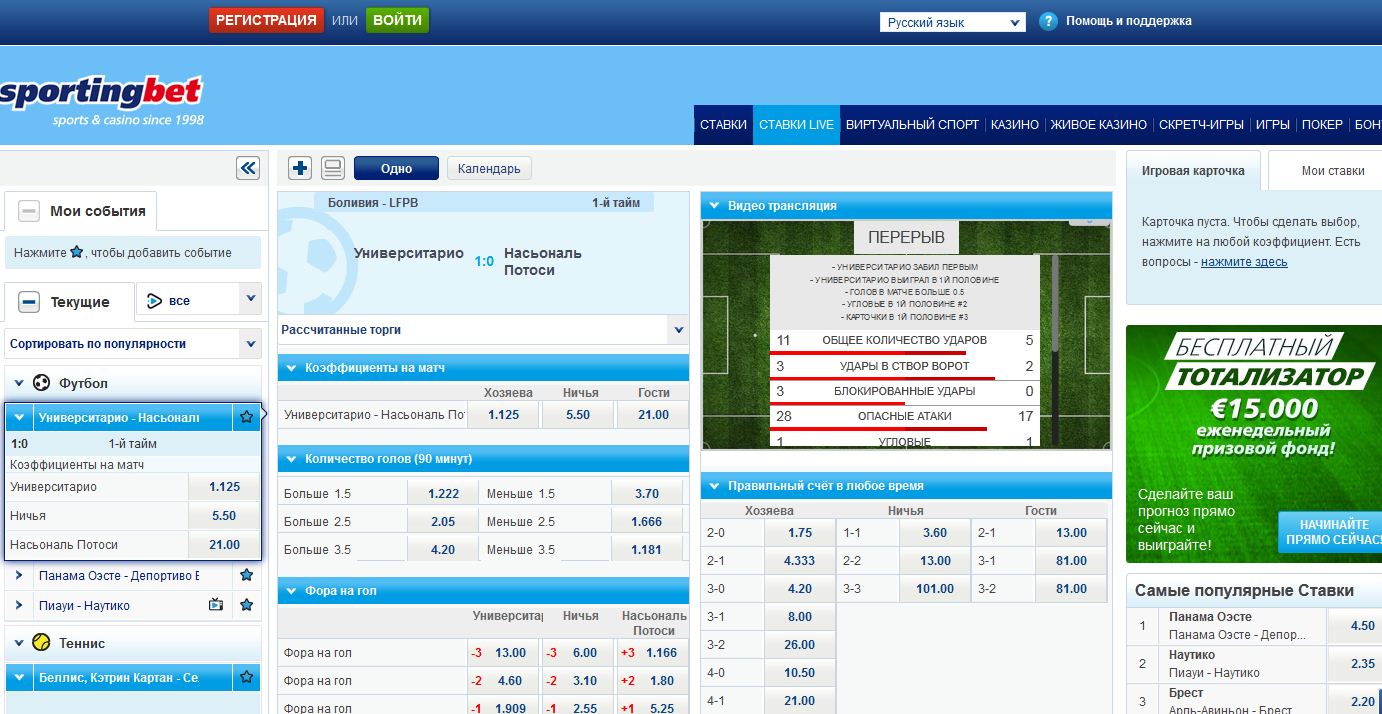Star the Пиауи - Наутико event
The width and height of the screenshot is (1382, 714).
(246, 605)
